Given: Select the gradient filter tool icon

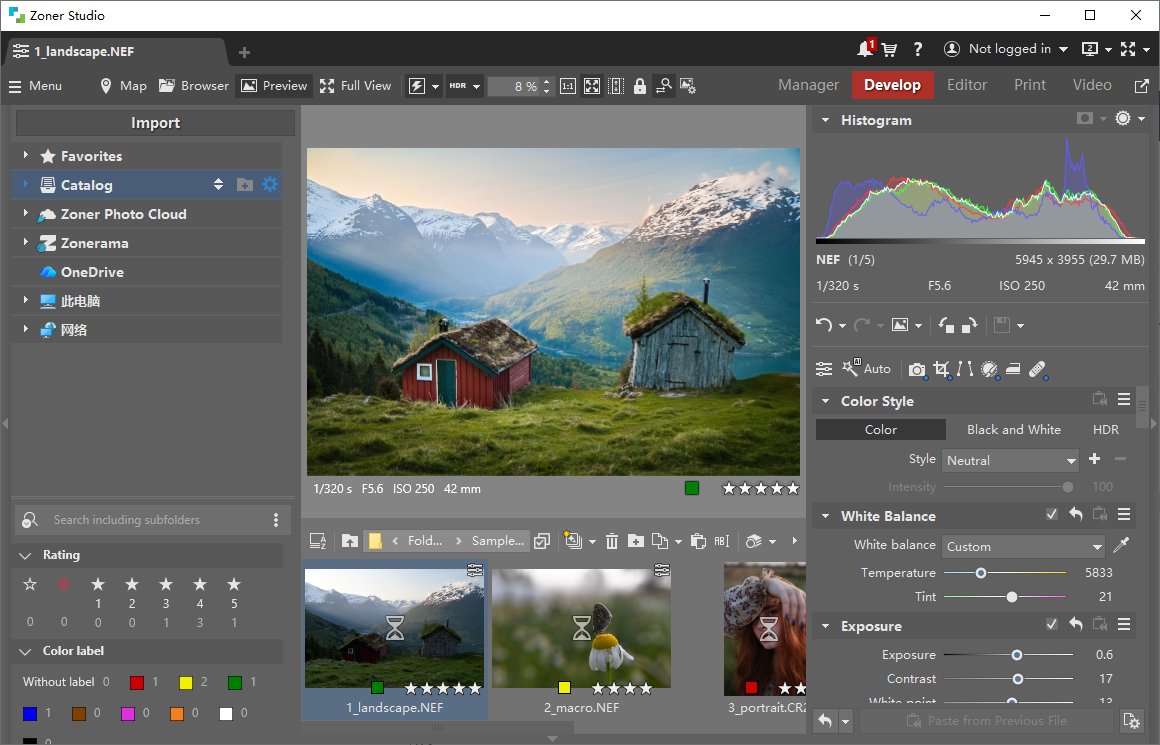Looking at the screenshot, I should pos(1014,368).
